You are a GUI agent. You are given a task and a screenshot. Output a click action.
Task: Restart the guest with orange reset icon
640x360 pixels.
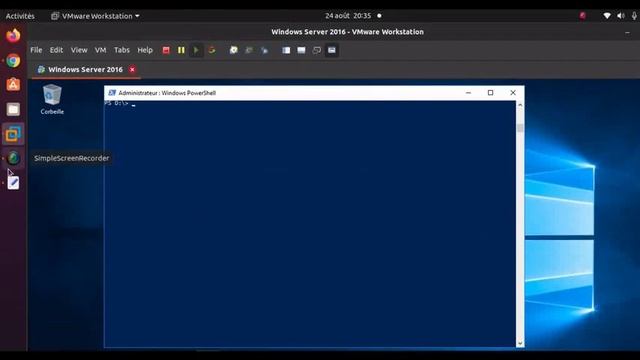coord(211,50)
